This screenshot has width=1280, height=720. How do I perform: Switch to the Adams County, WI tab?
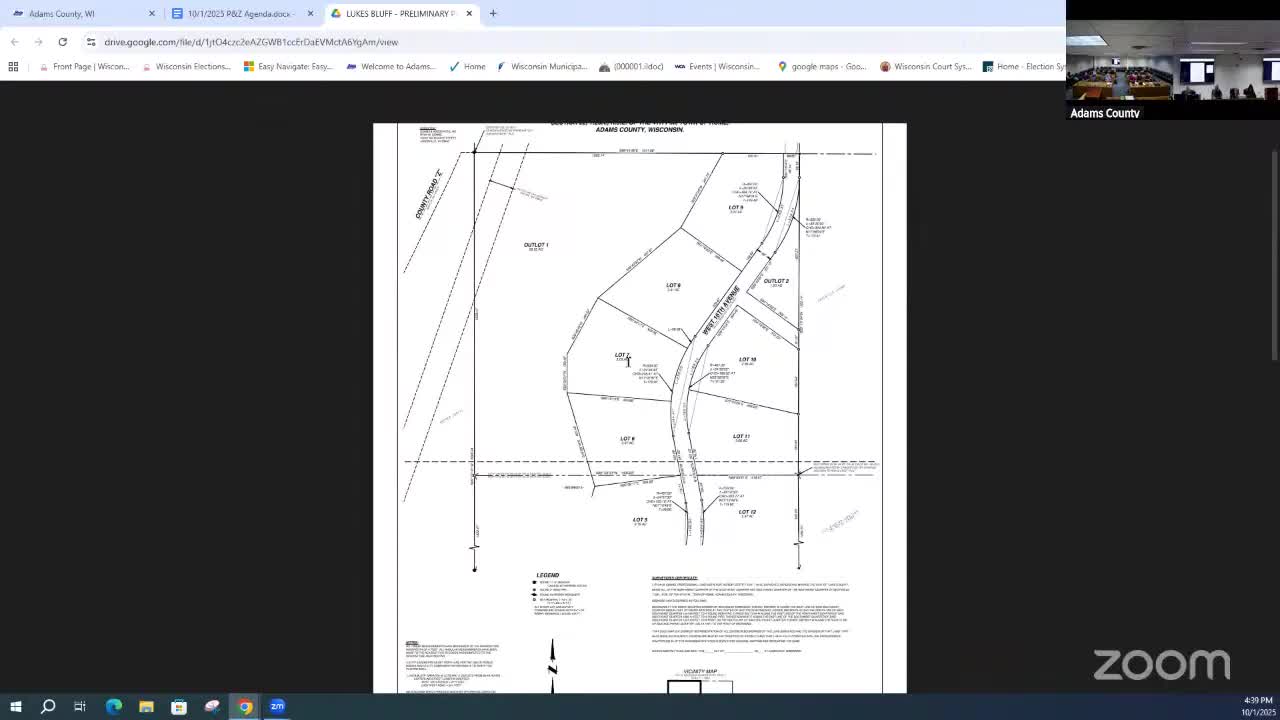70,13
